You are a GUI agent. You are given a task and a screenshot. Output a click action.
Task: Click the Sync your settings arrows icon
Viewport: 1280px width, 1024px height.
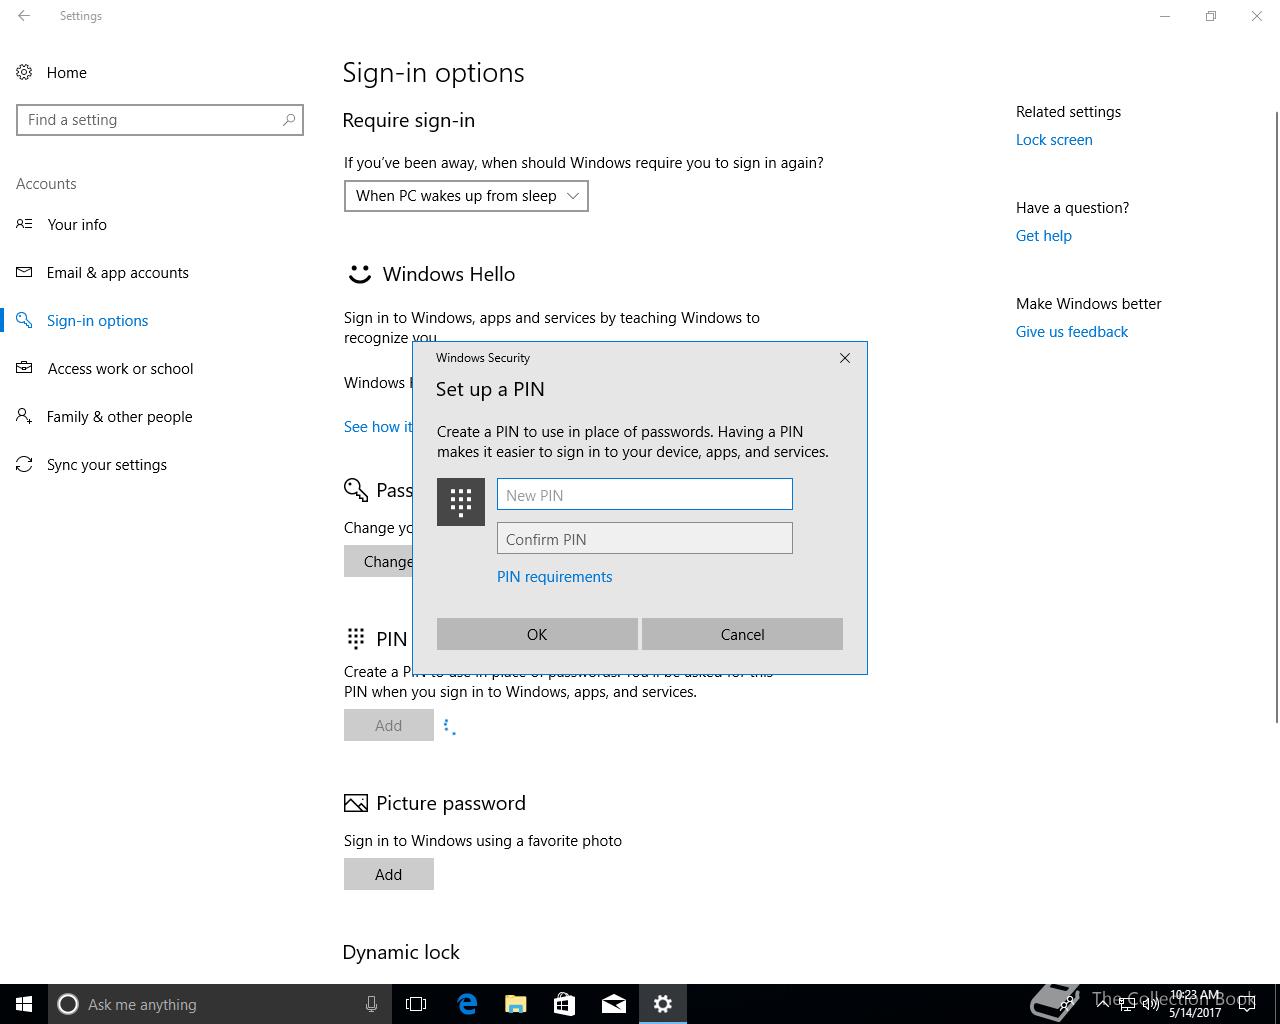coord(24,464)
